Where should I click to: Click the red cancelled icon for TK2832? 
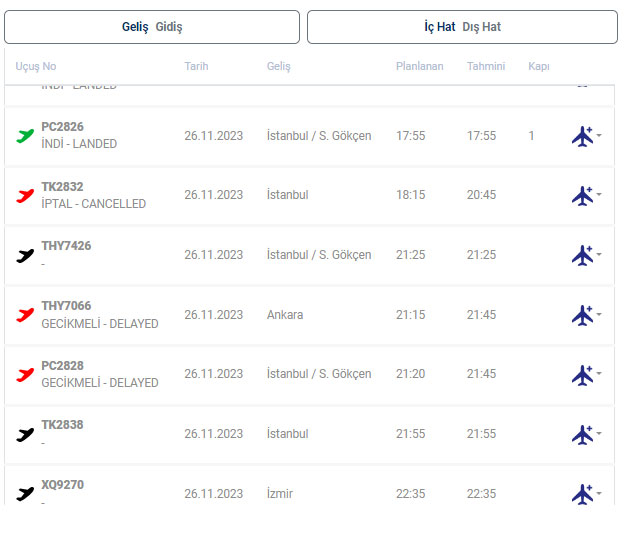(x=25, y=195)
